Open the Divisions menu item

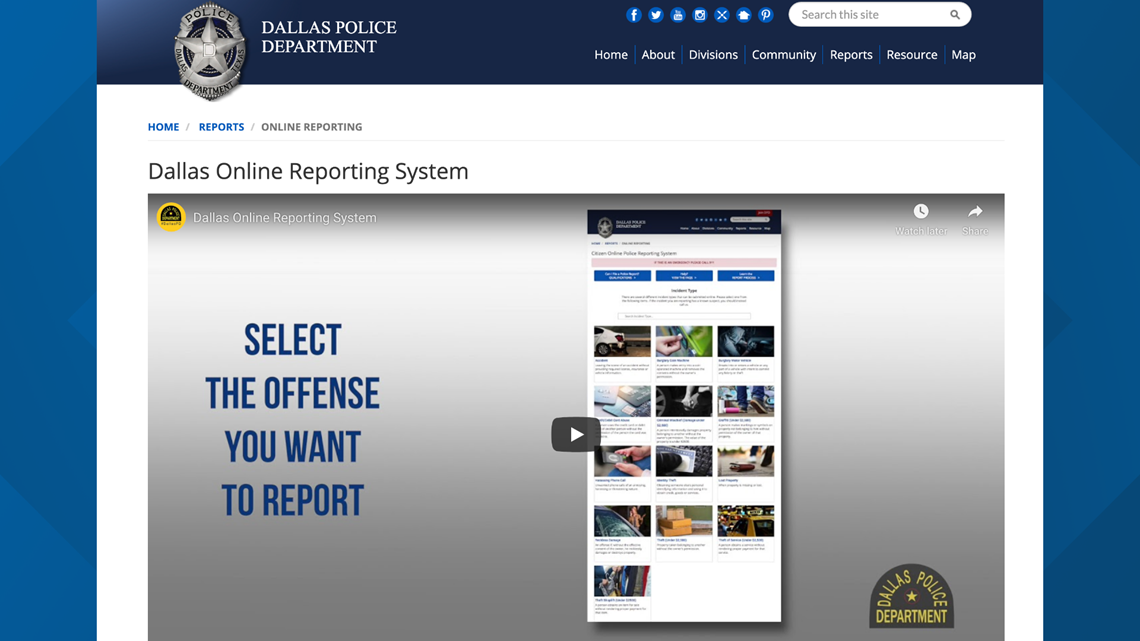[x=713, y=54]
